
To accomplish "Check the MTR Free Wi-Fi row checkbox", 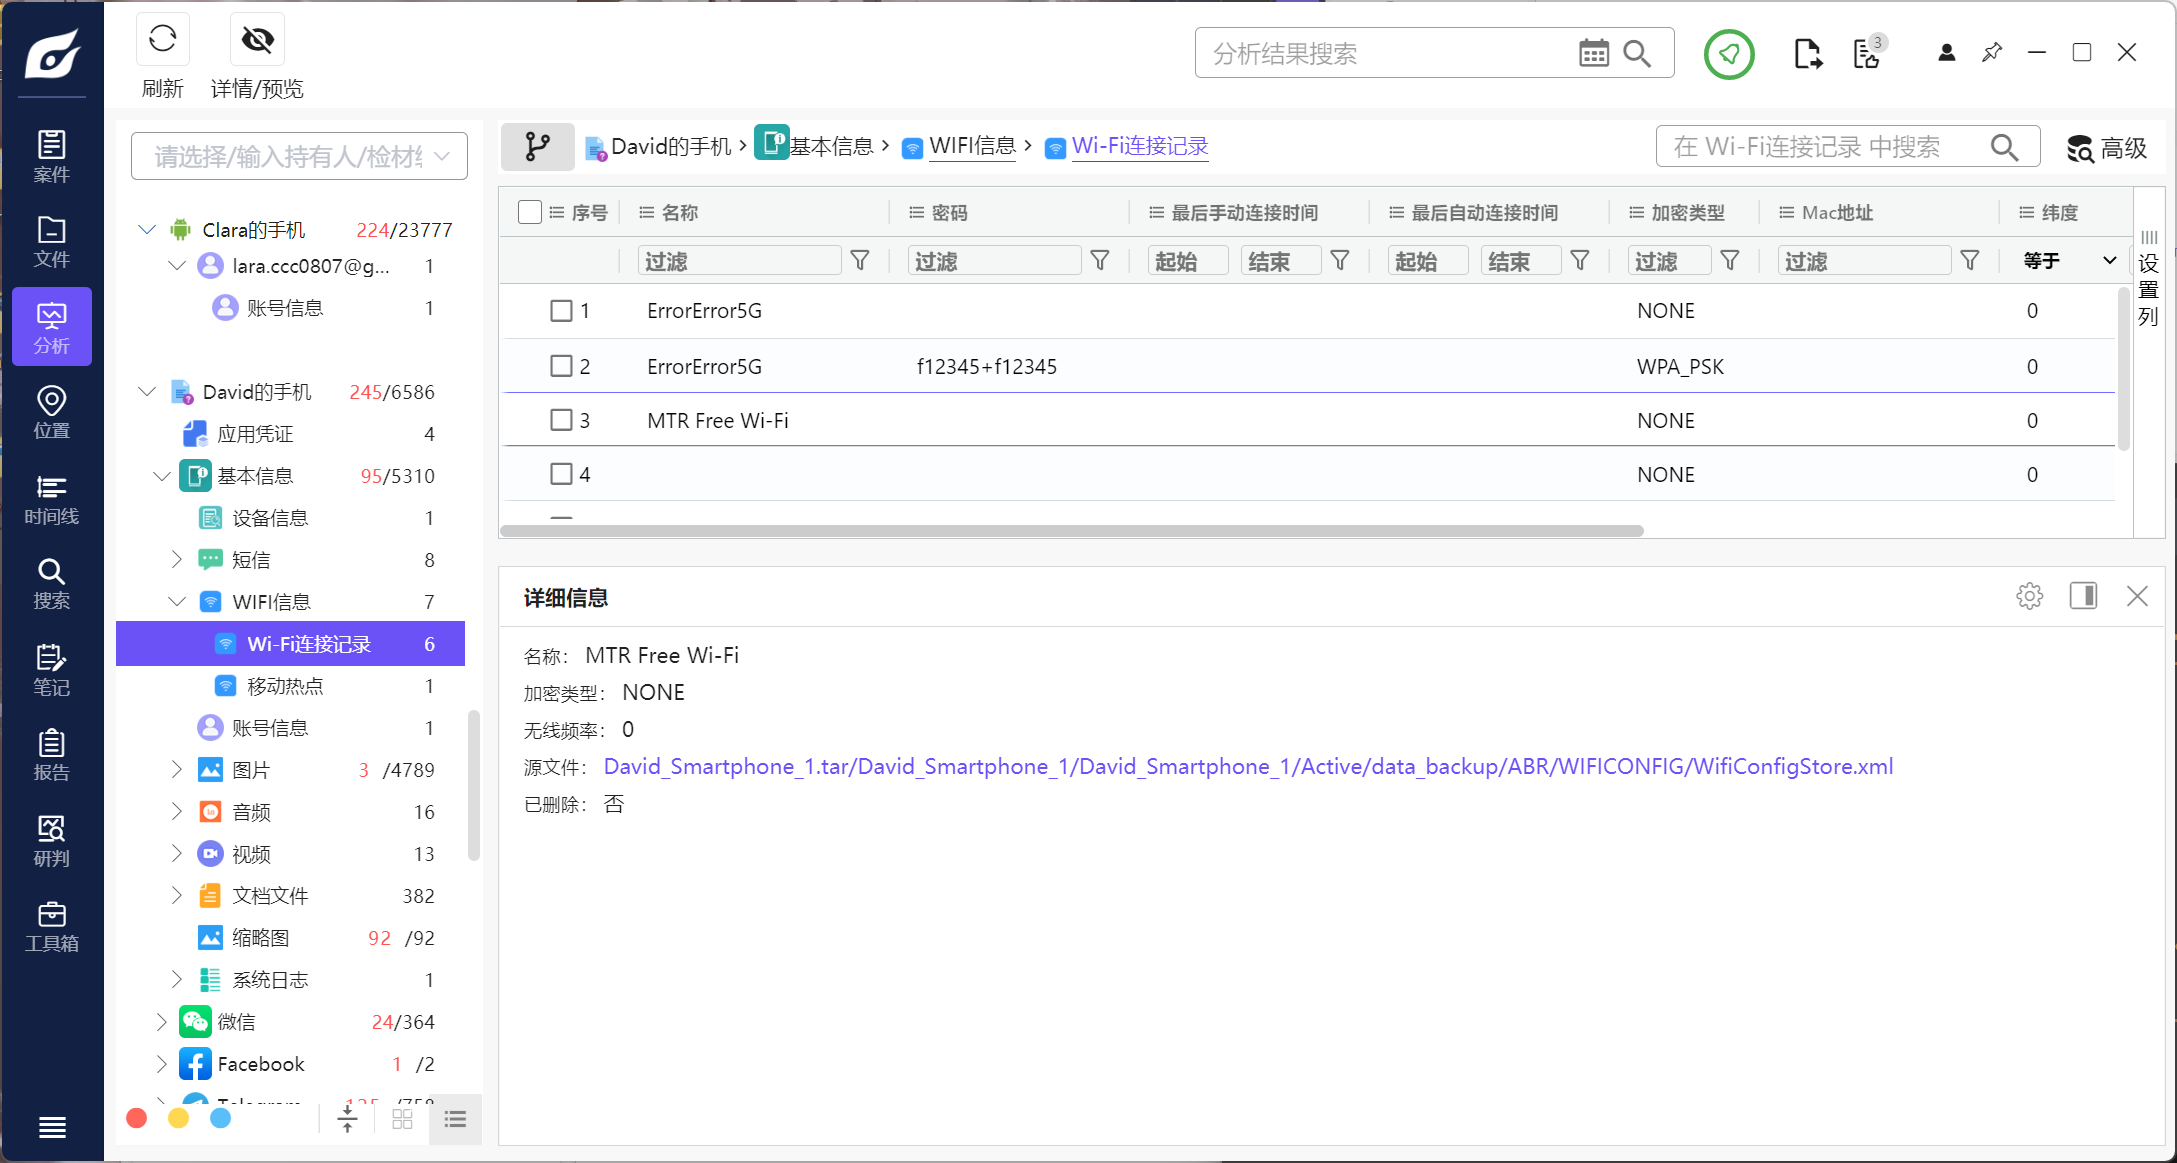I will point(561,420).
